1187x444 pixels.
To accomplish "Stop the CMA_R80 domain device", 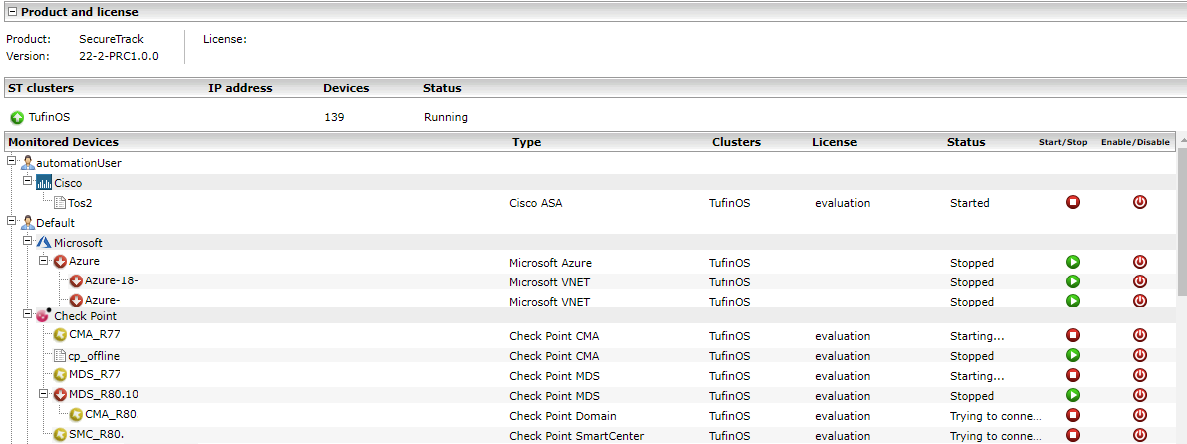I will [x=1072, y=415].
